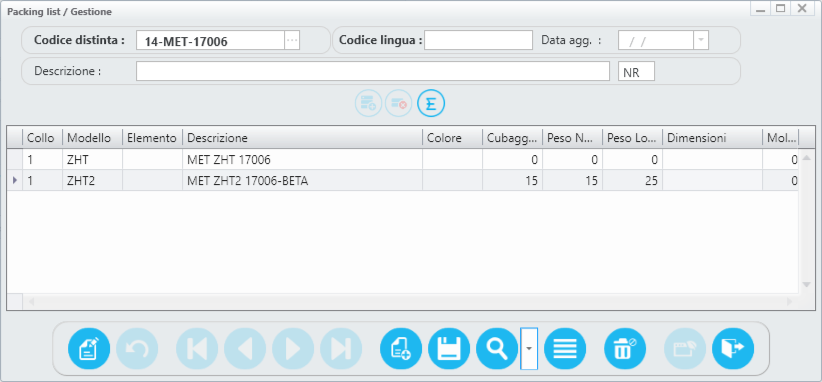Click the grid's vertical scrollbar up arrow

point(807,158)
